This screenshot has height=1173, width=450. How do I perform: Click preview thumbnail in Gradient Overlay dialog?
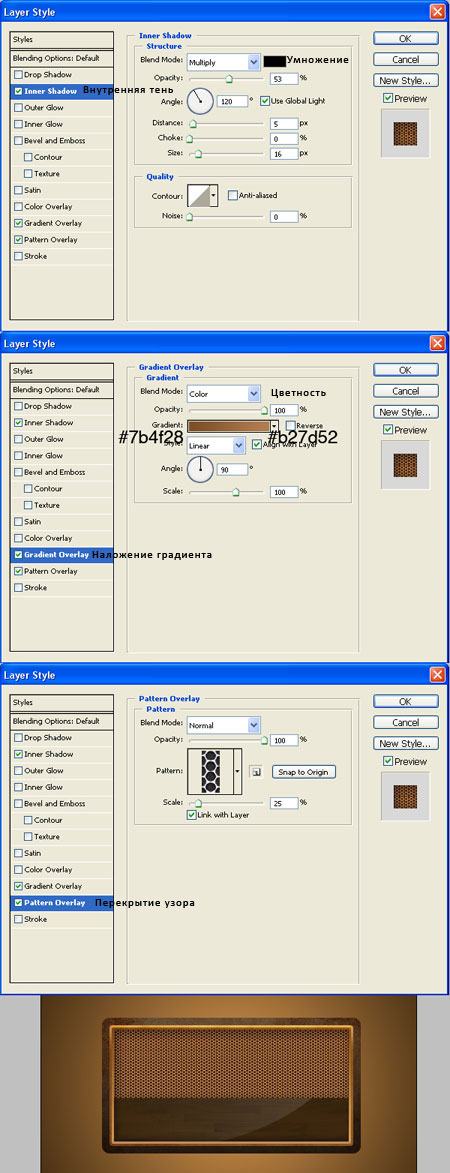[405, 465]
